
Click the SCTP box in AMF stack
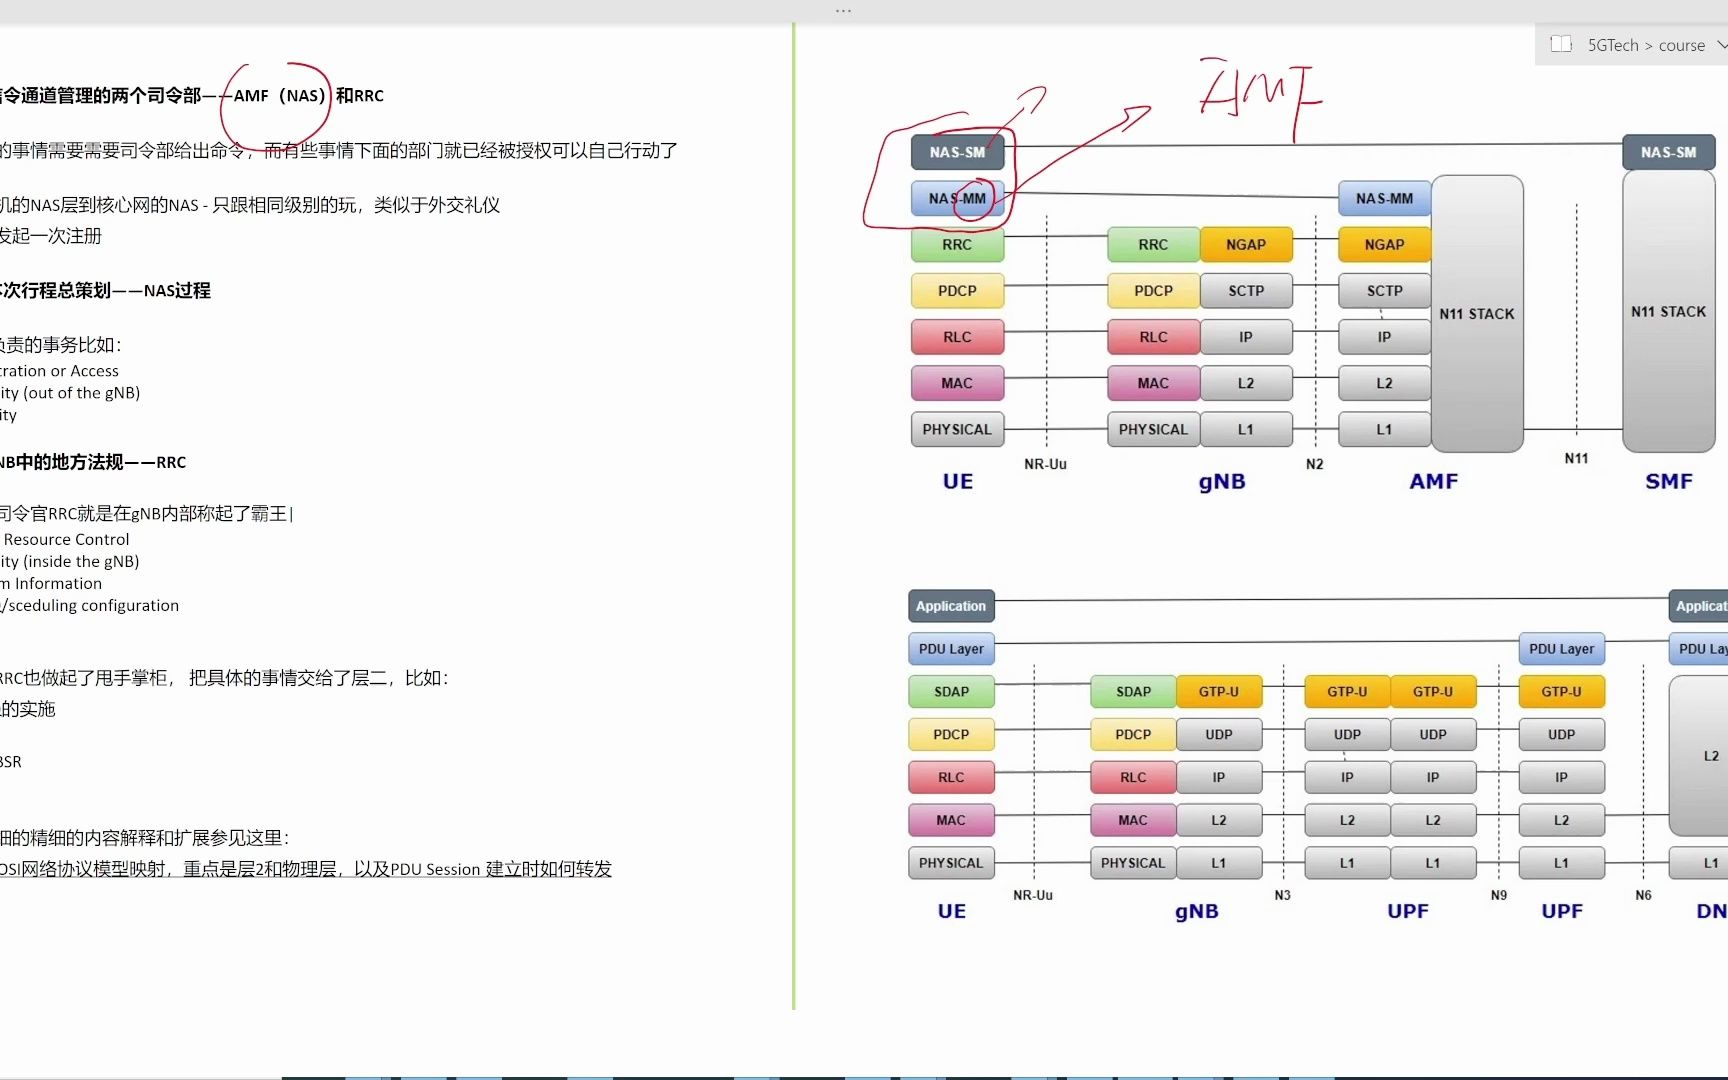tap(1384, 290)
